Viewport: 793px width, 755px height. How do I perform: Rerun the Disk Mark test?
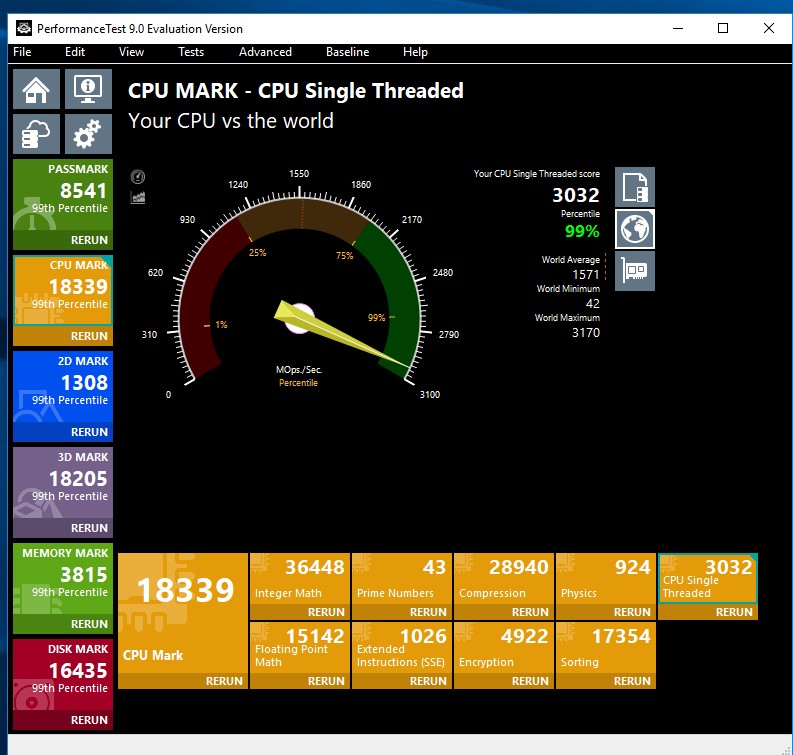pos(63,720)
